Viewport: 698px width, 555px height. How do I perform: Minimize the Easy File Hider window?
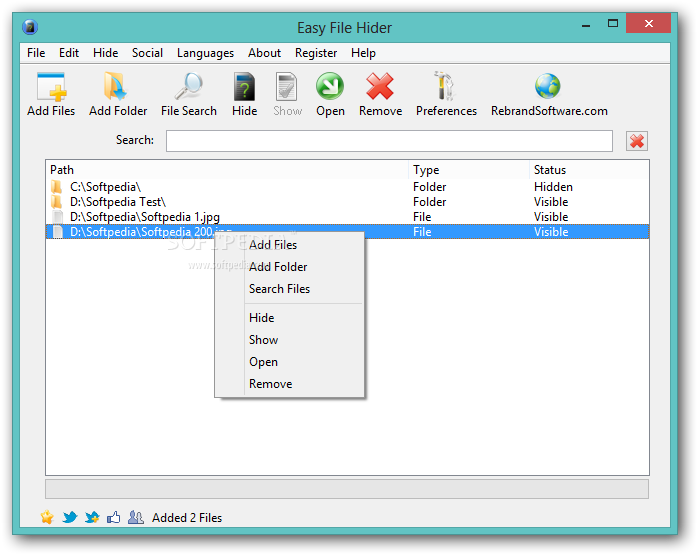(x=586, y=24)
